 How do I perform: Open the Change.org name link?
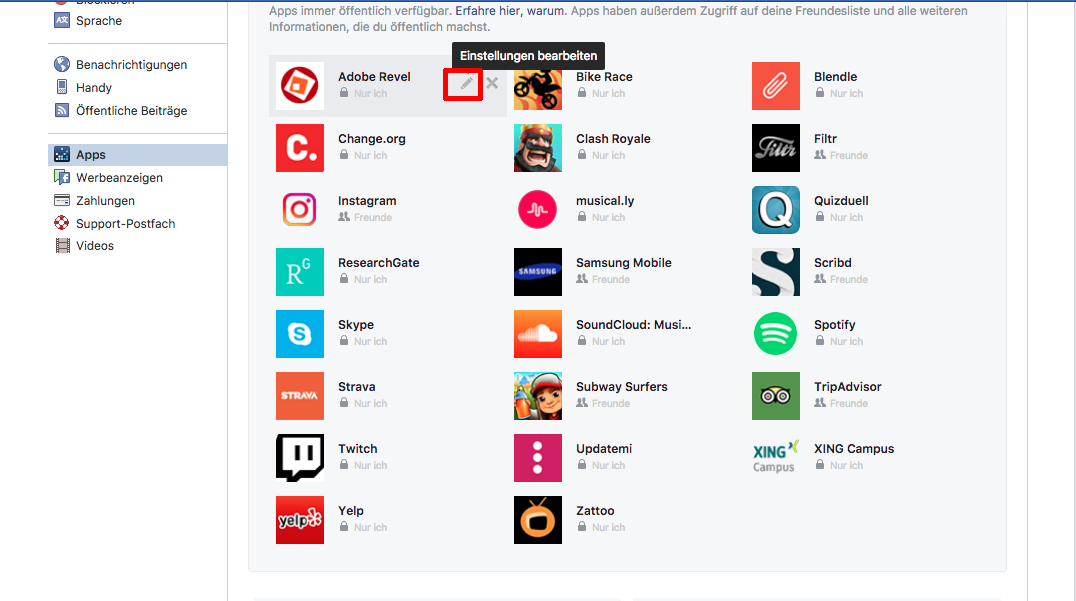coord(371,139)
